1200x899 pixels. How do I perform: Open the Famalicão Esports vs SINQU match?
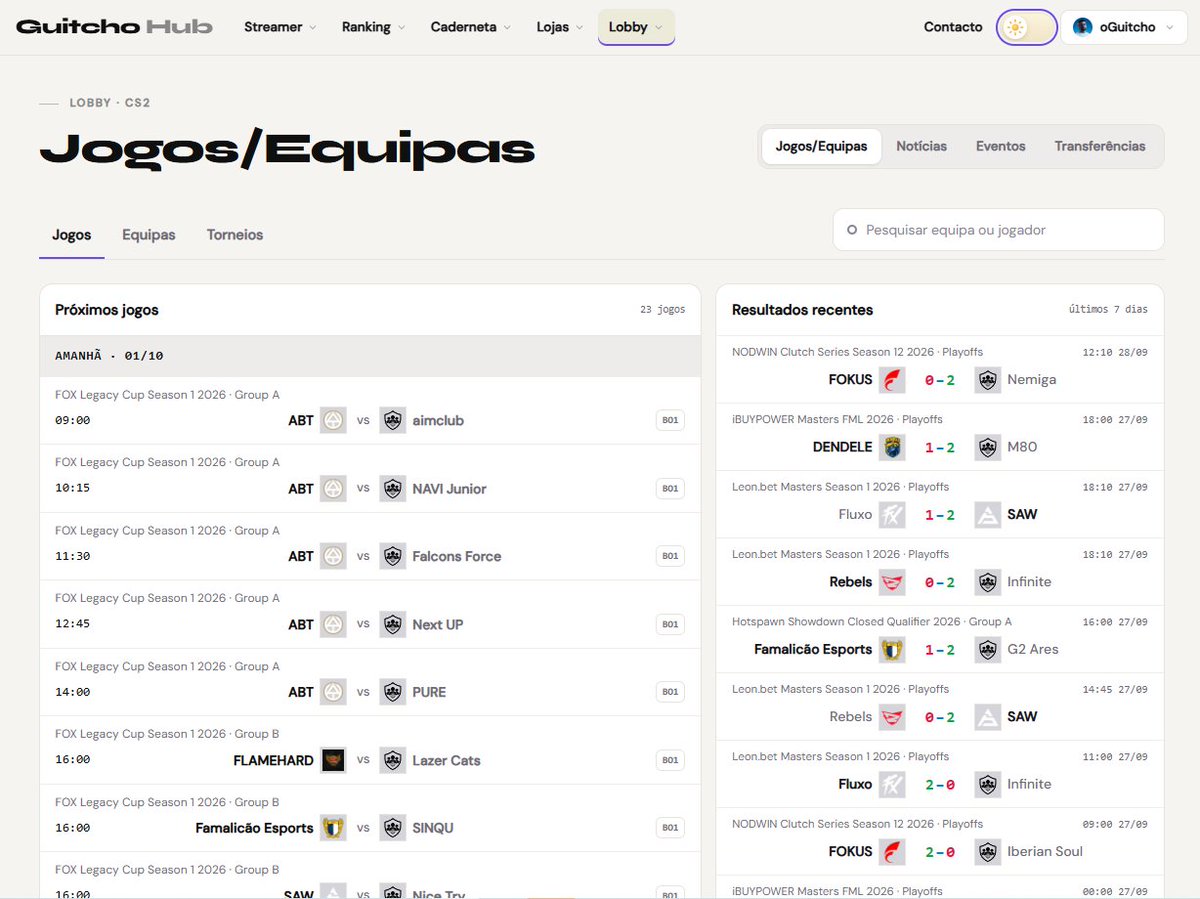click(370, 818)
